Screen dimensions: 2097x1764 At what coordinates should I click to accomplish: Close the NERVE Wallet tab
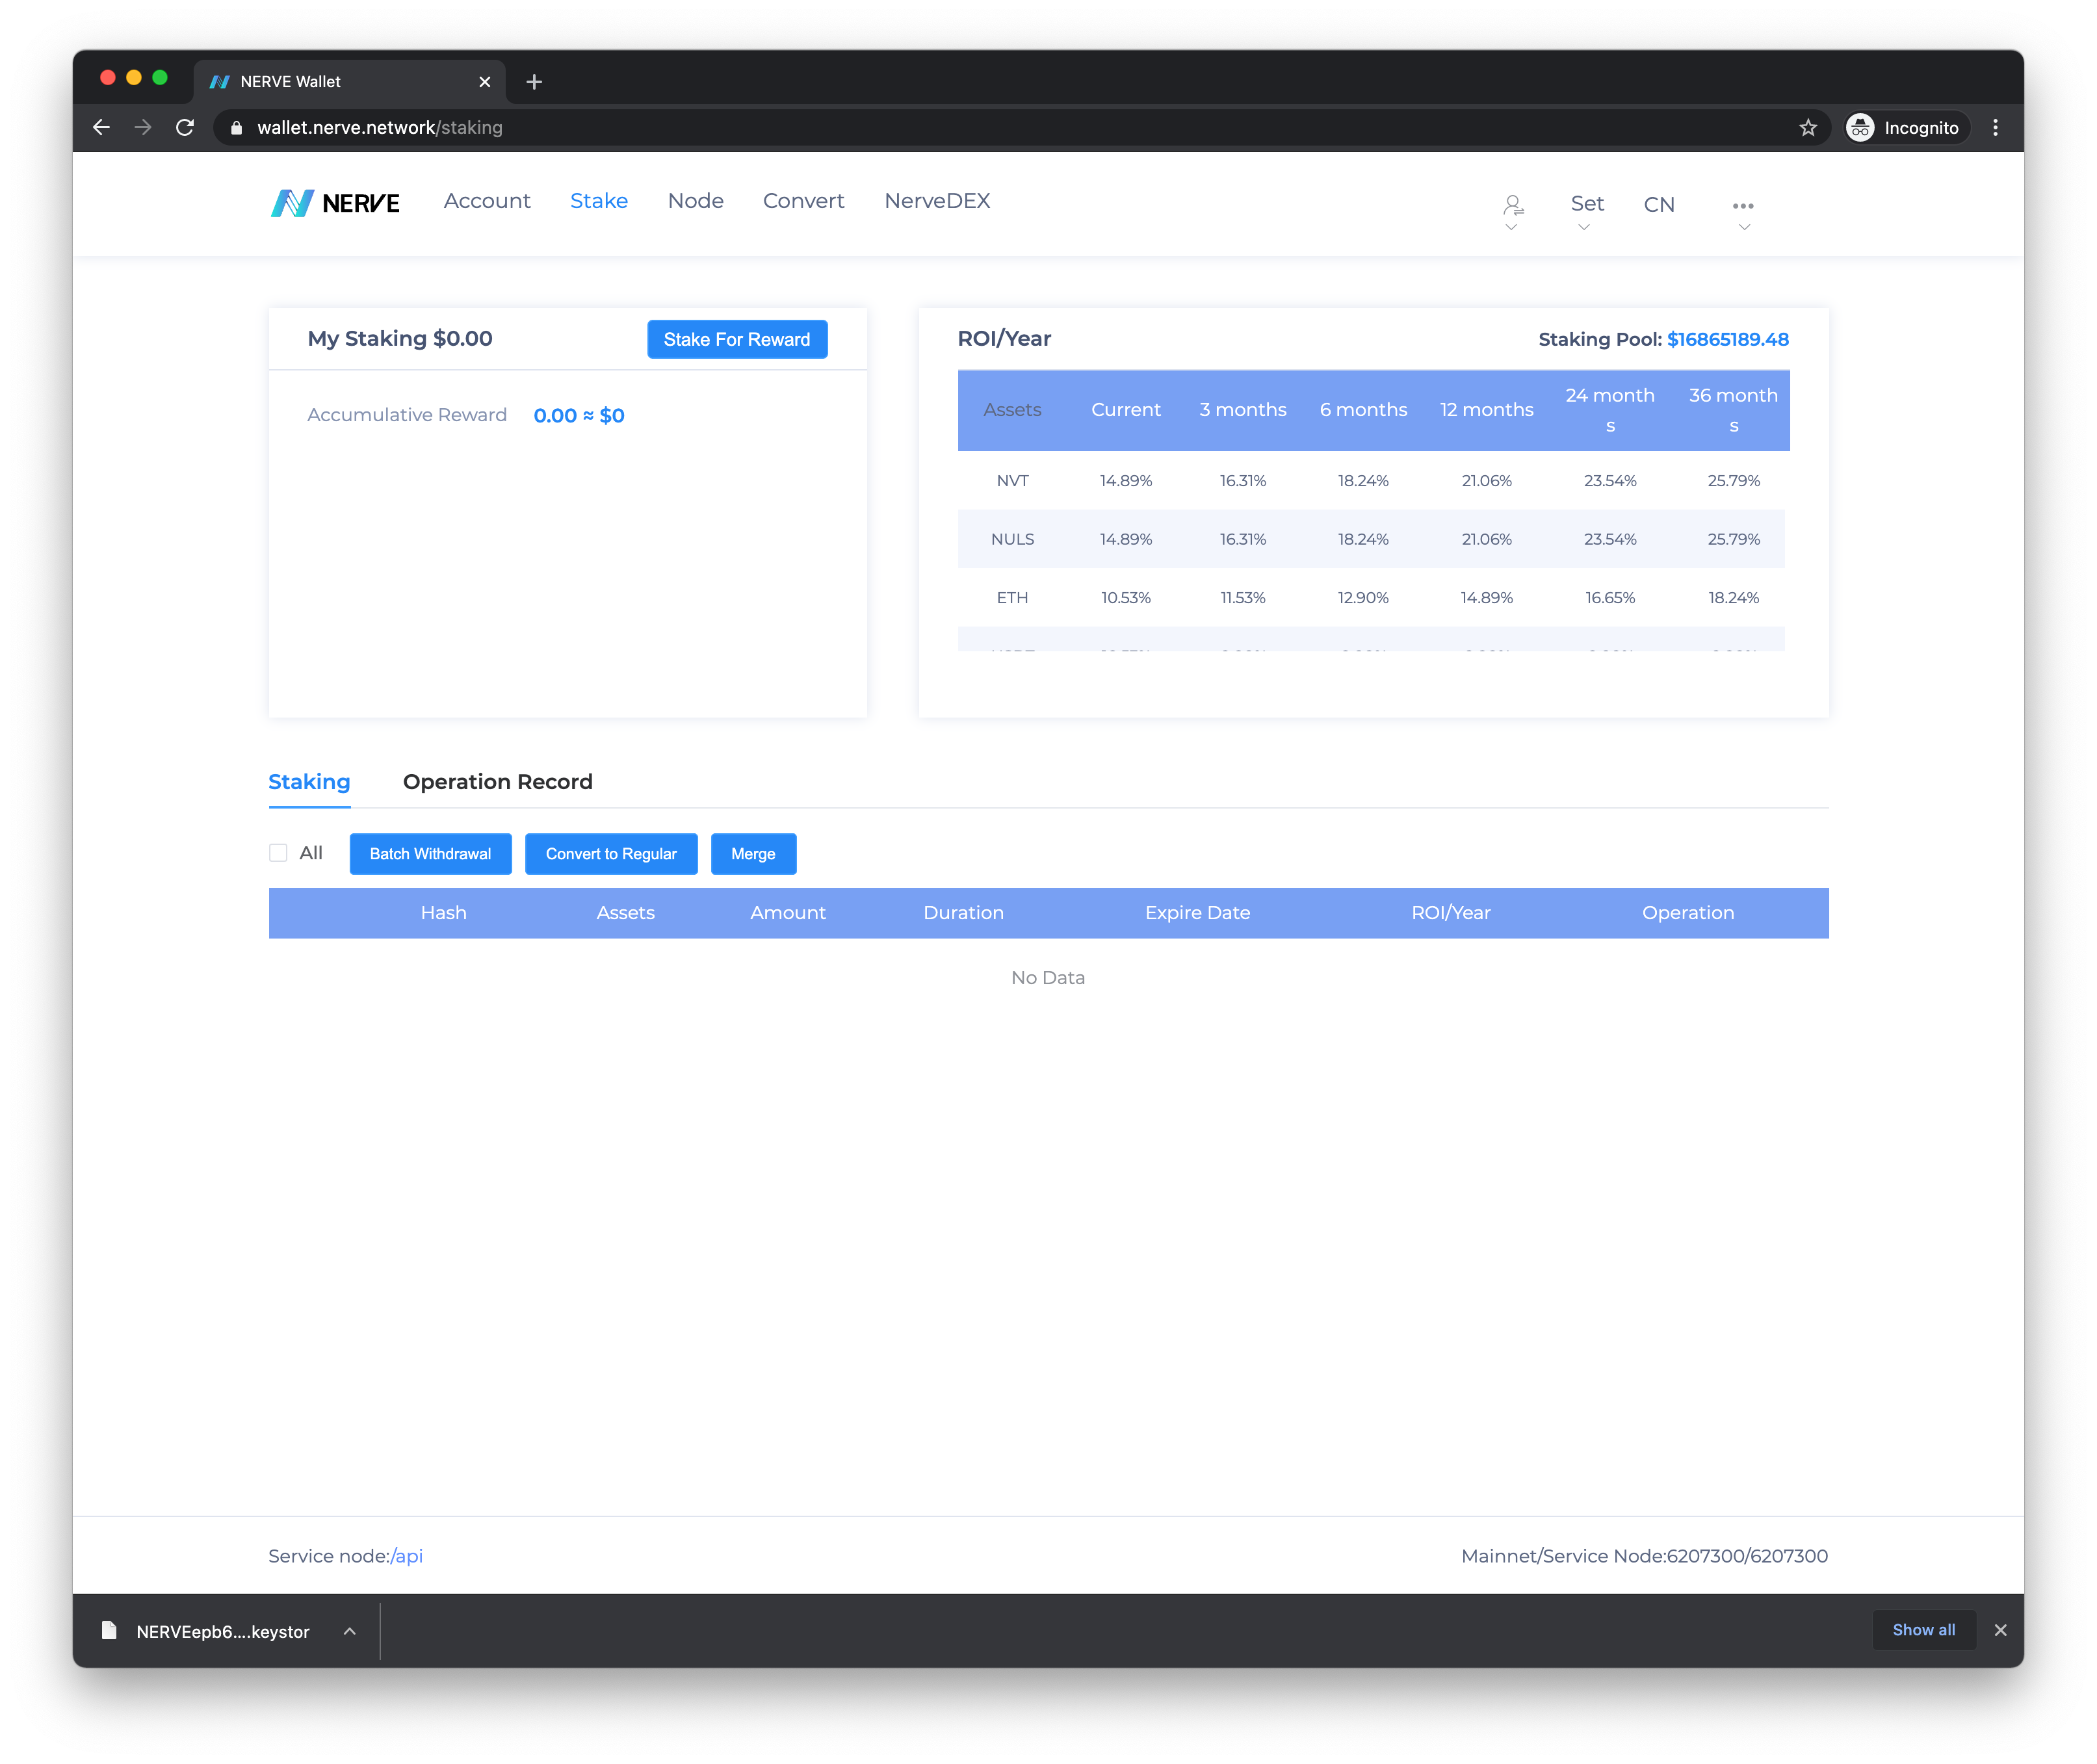[485, 82]
